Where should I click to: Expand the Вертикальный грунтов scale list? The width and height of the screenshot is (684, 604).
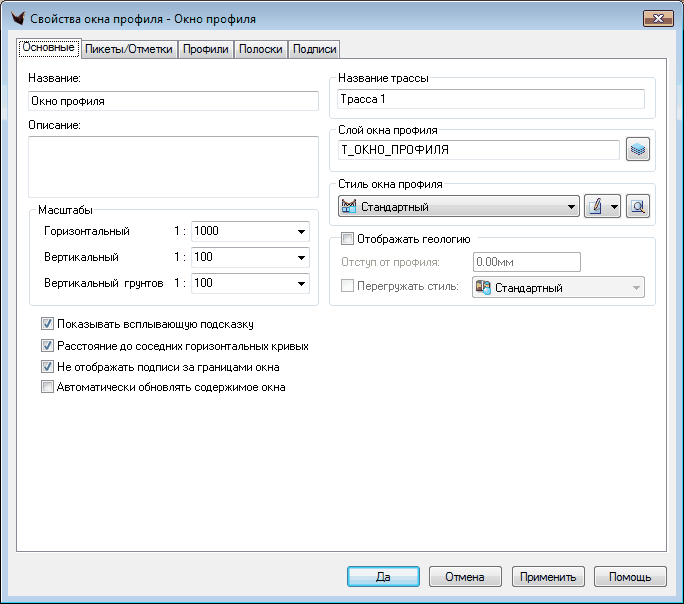click(x=300, y=284)
